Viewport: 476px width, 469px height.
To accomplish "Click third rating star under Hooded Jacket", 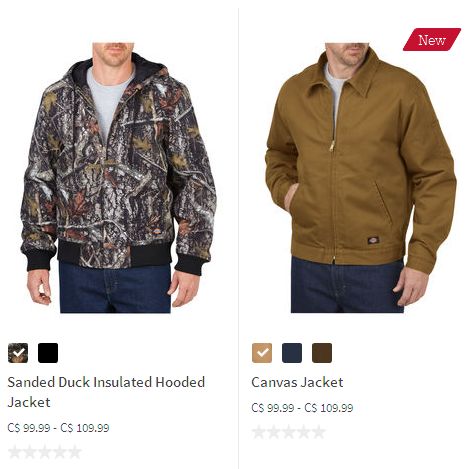I will 45,452.
